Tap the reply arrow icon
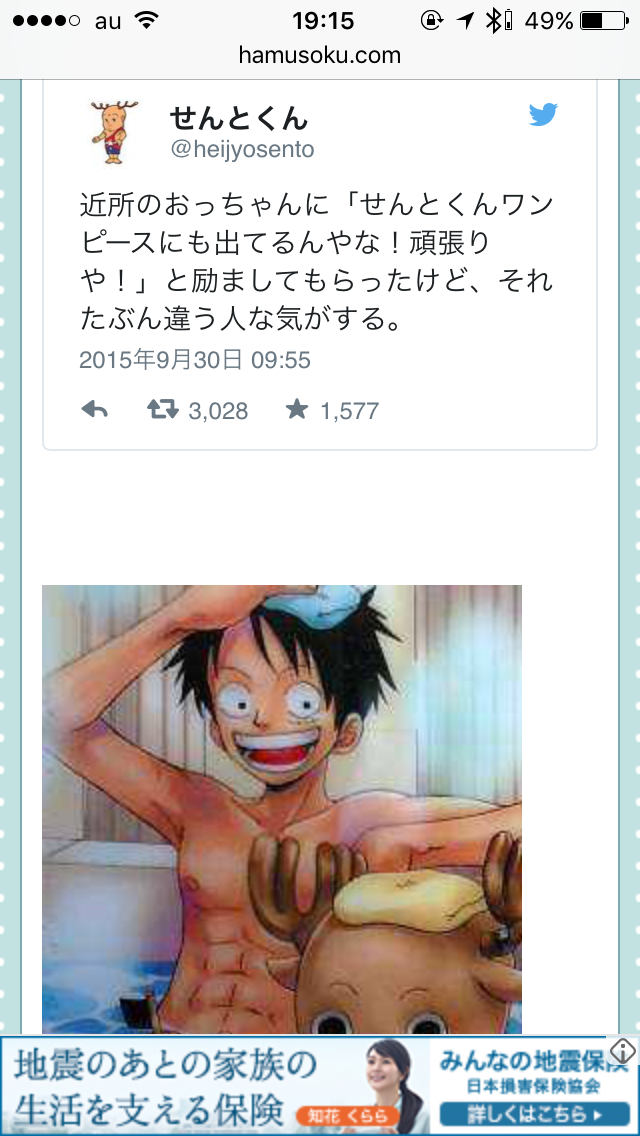The height and width of the screenshot is (1136, 640). click(95, 411)
